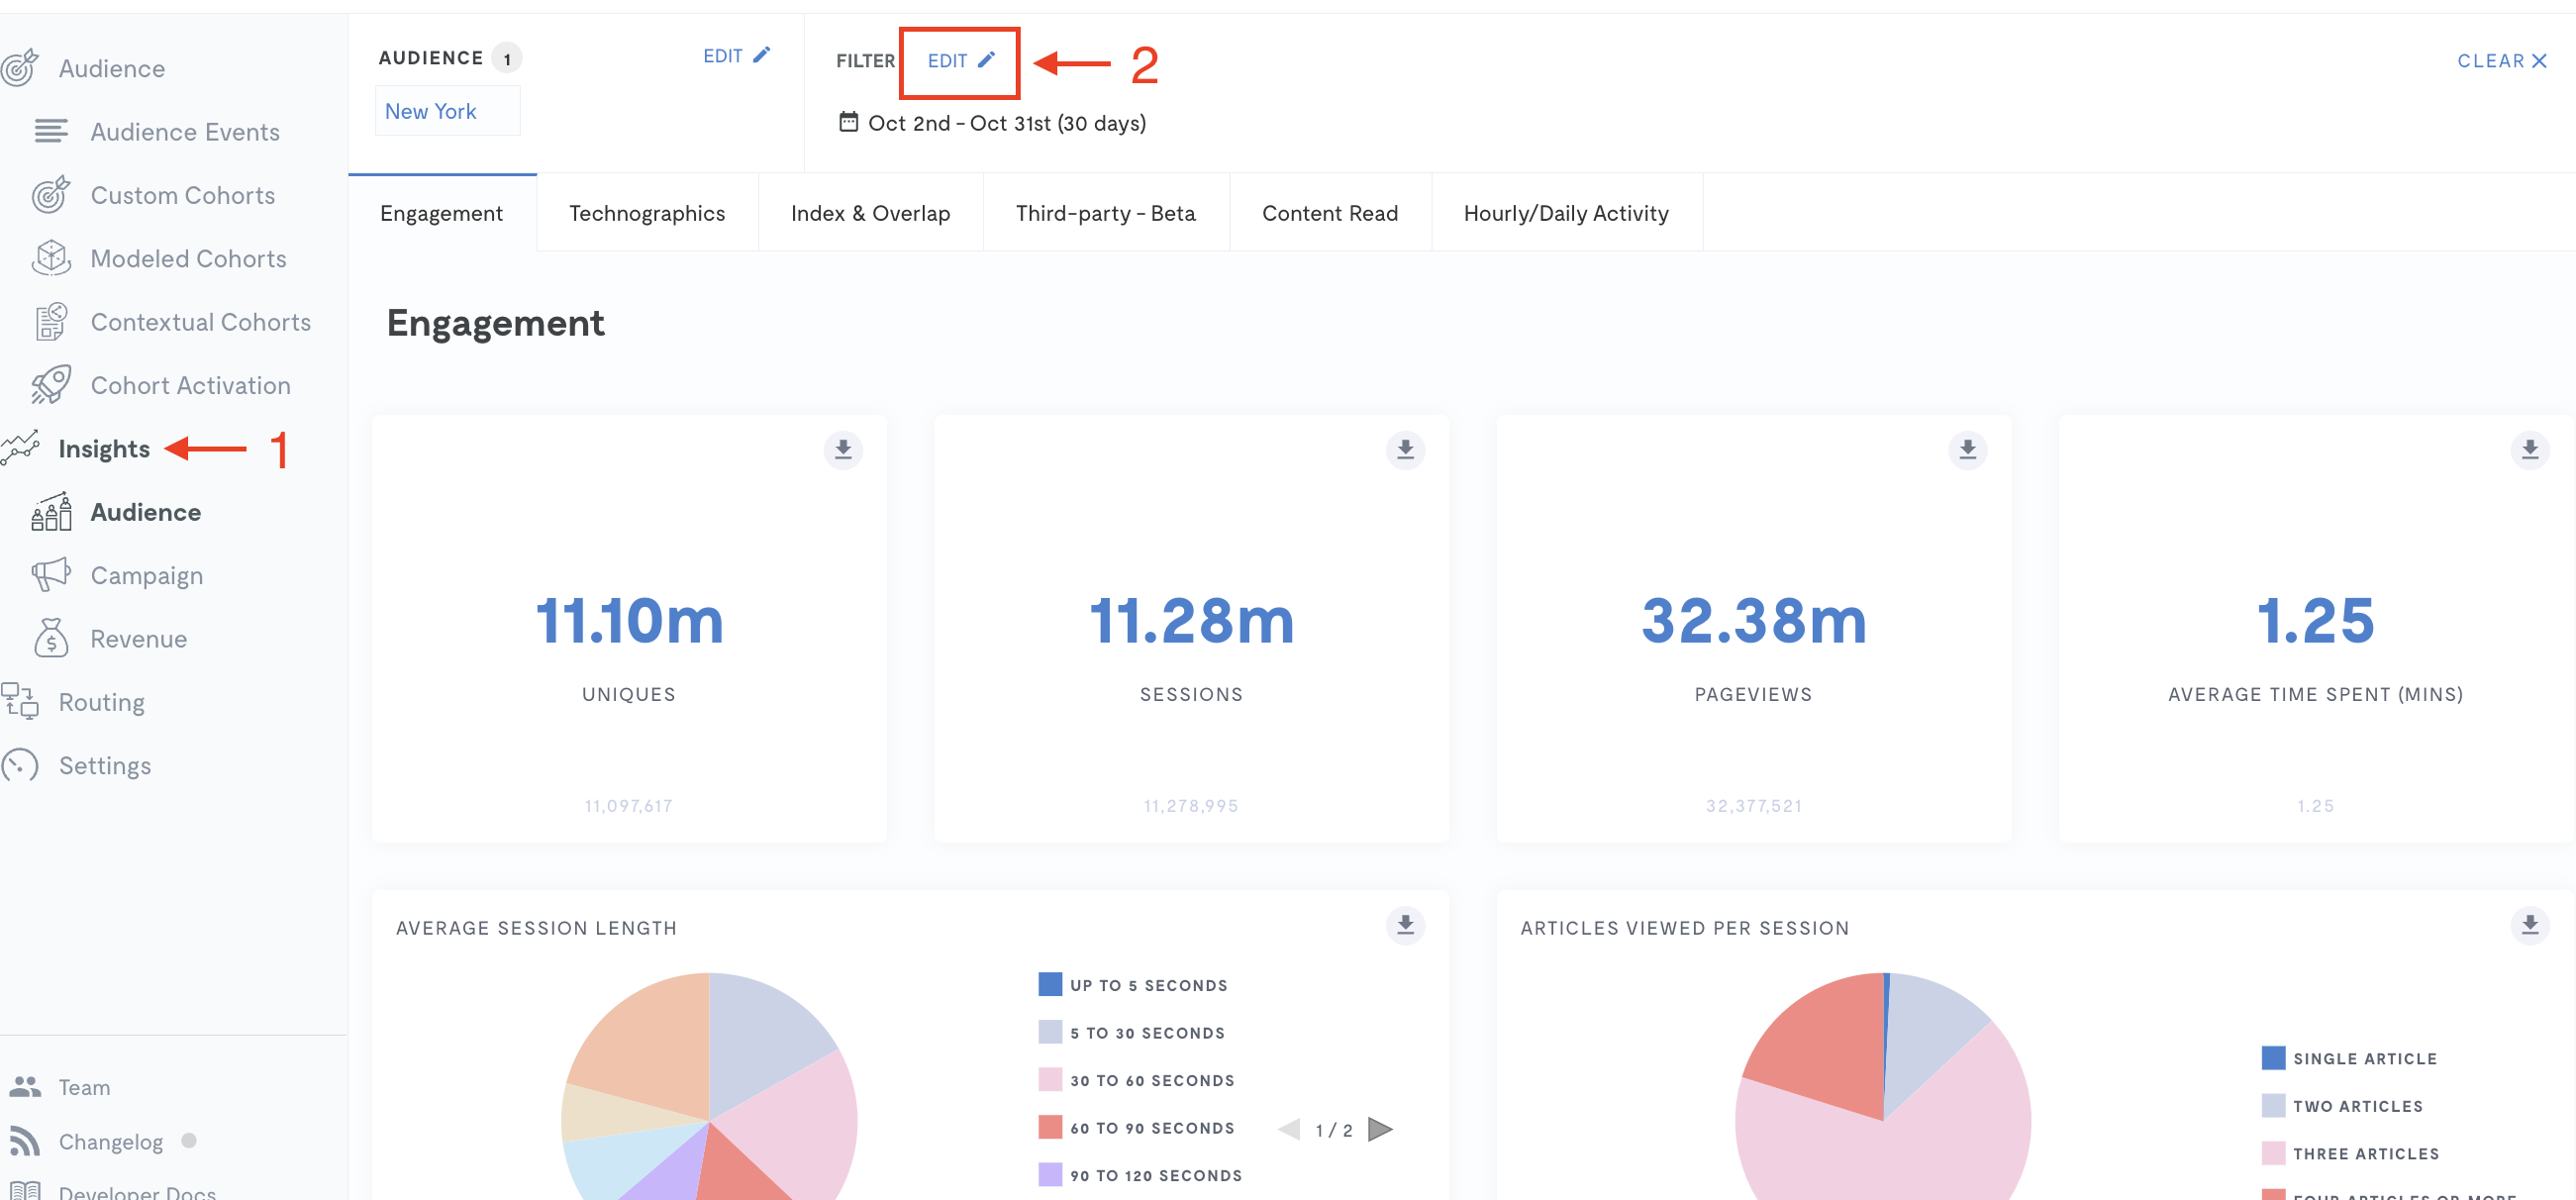Click the 5 to 30 Seconds legend swatch
Viewport: 2576px width, 1200px height.
pyautogui.click(x=1049, y=1031)
